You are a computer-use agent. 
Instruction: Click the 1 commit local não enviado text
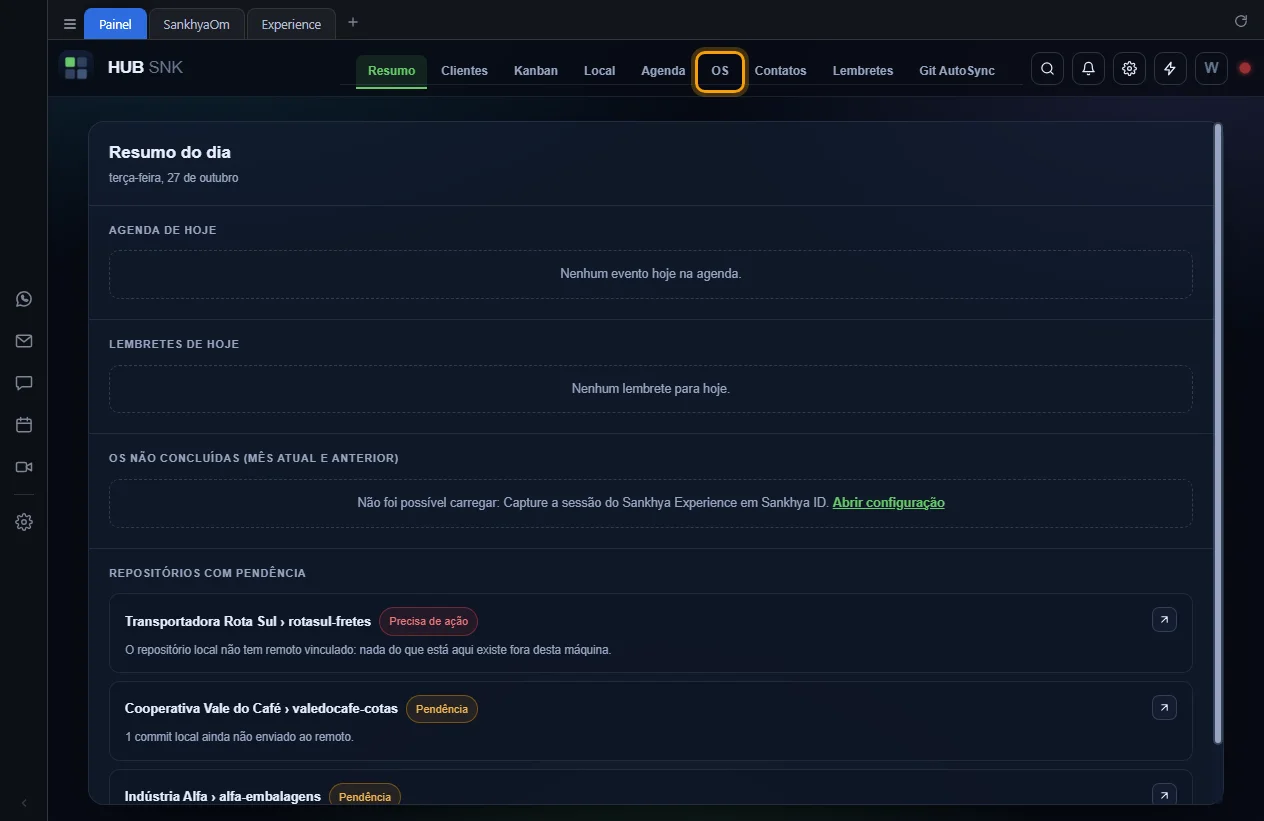[x=239, y=737]
